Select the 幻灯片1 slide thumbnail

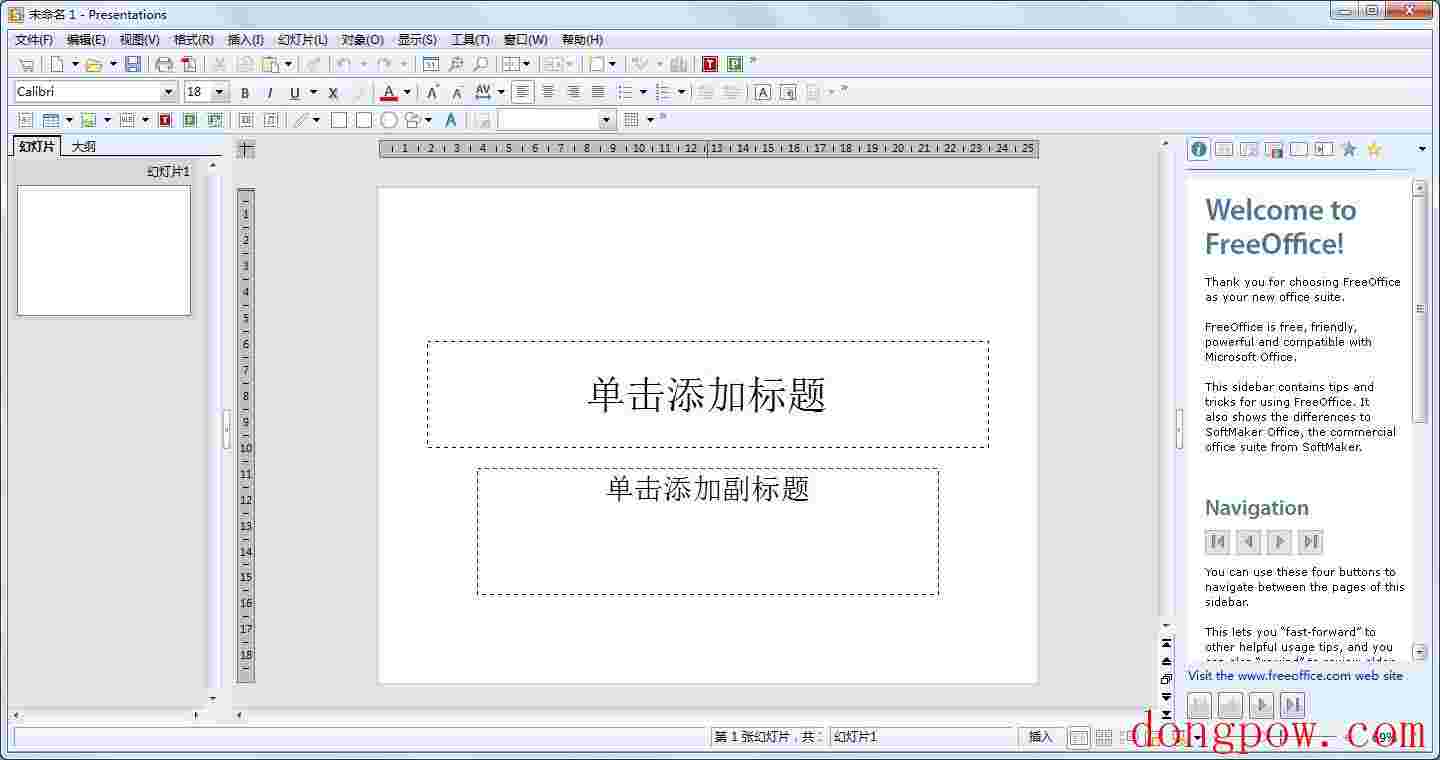(x=104, y=250)
